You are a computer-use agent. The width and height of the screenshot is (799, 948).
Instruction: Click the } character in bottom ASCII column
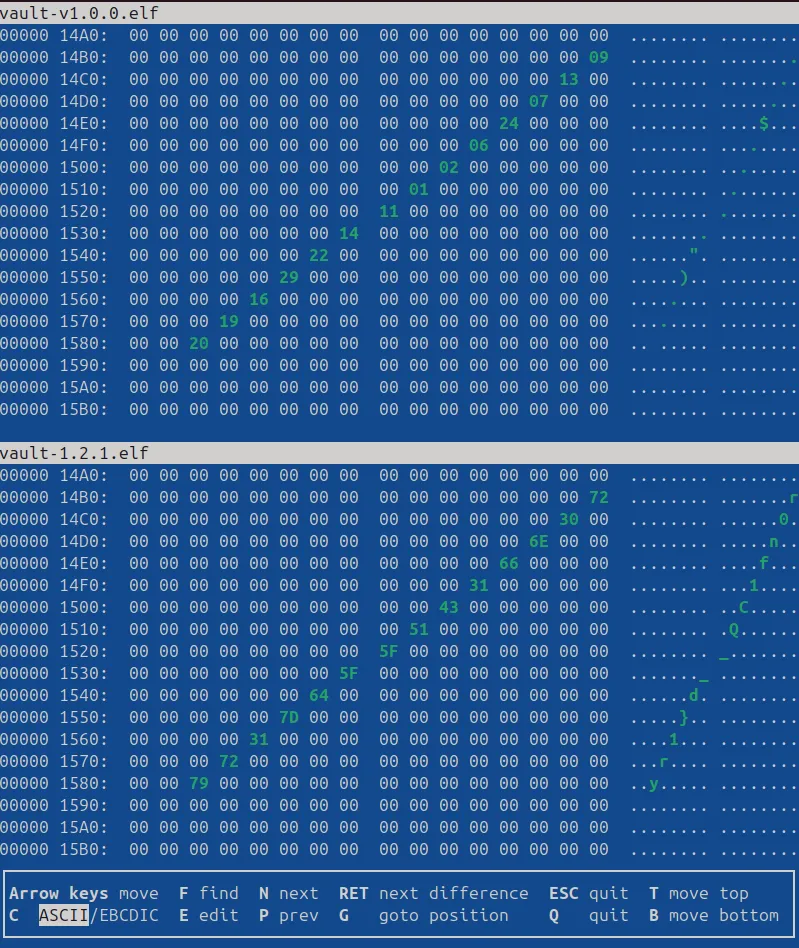coord(684,717)
